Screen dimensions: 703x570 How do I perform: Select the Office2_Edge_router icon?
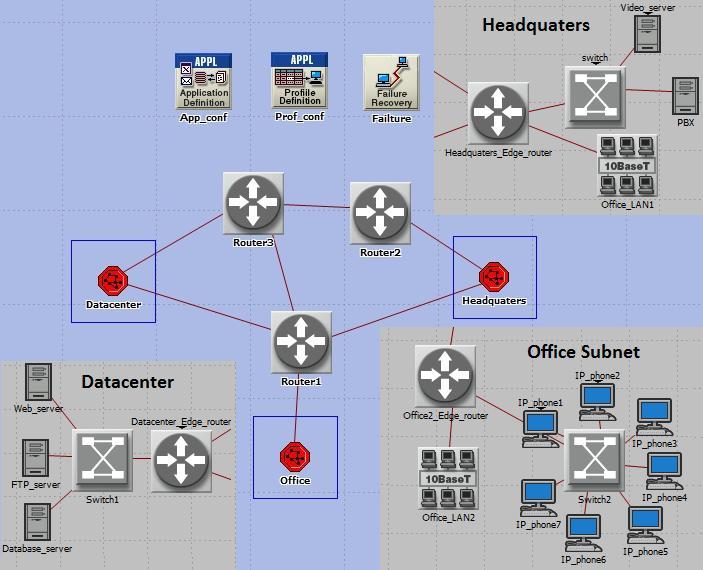click(445, 375)
